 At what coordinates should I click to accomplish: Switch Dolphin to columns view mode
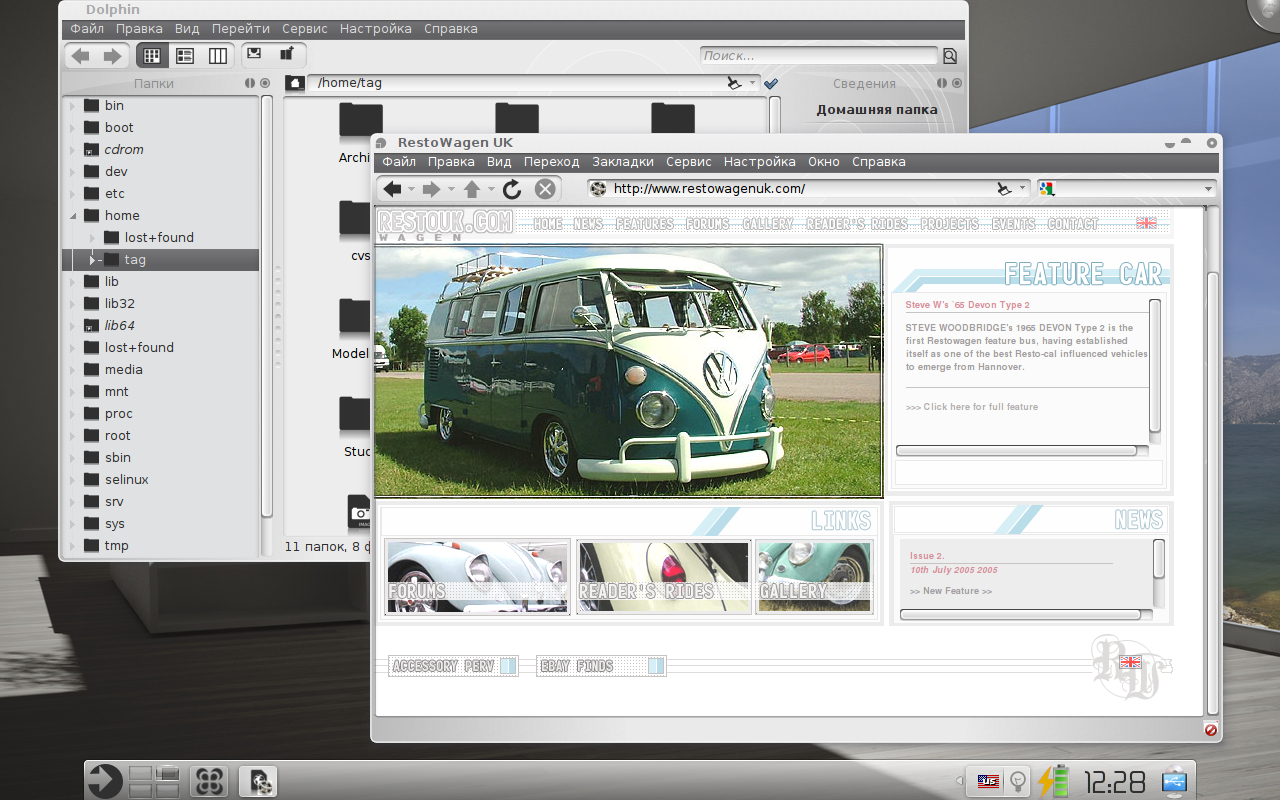(217, 56)
